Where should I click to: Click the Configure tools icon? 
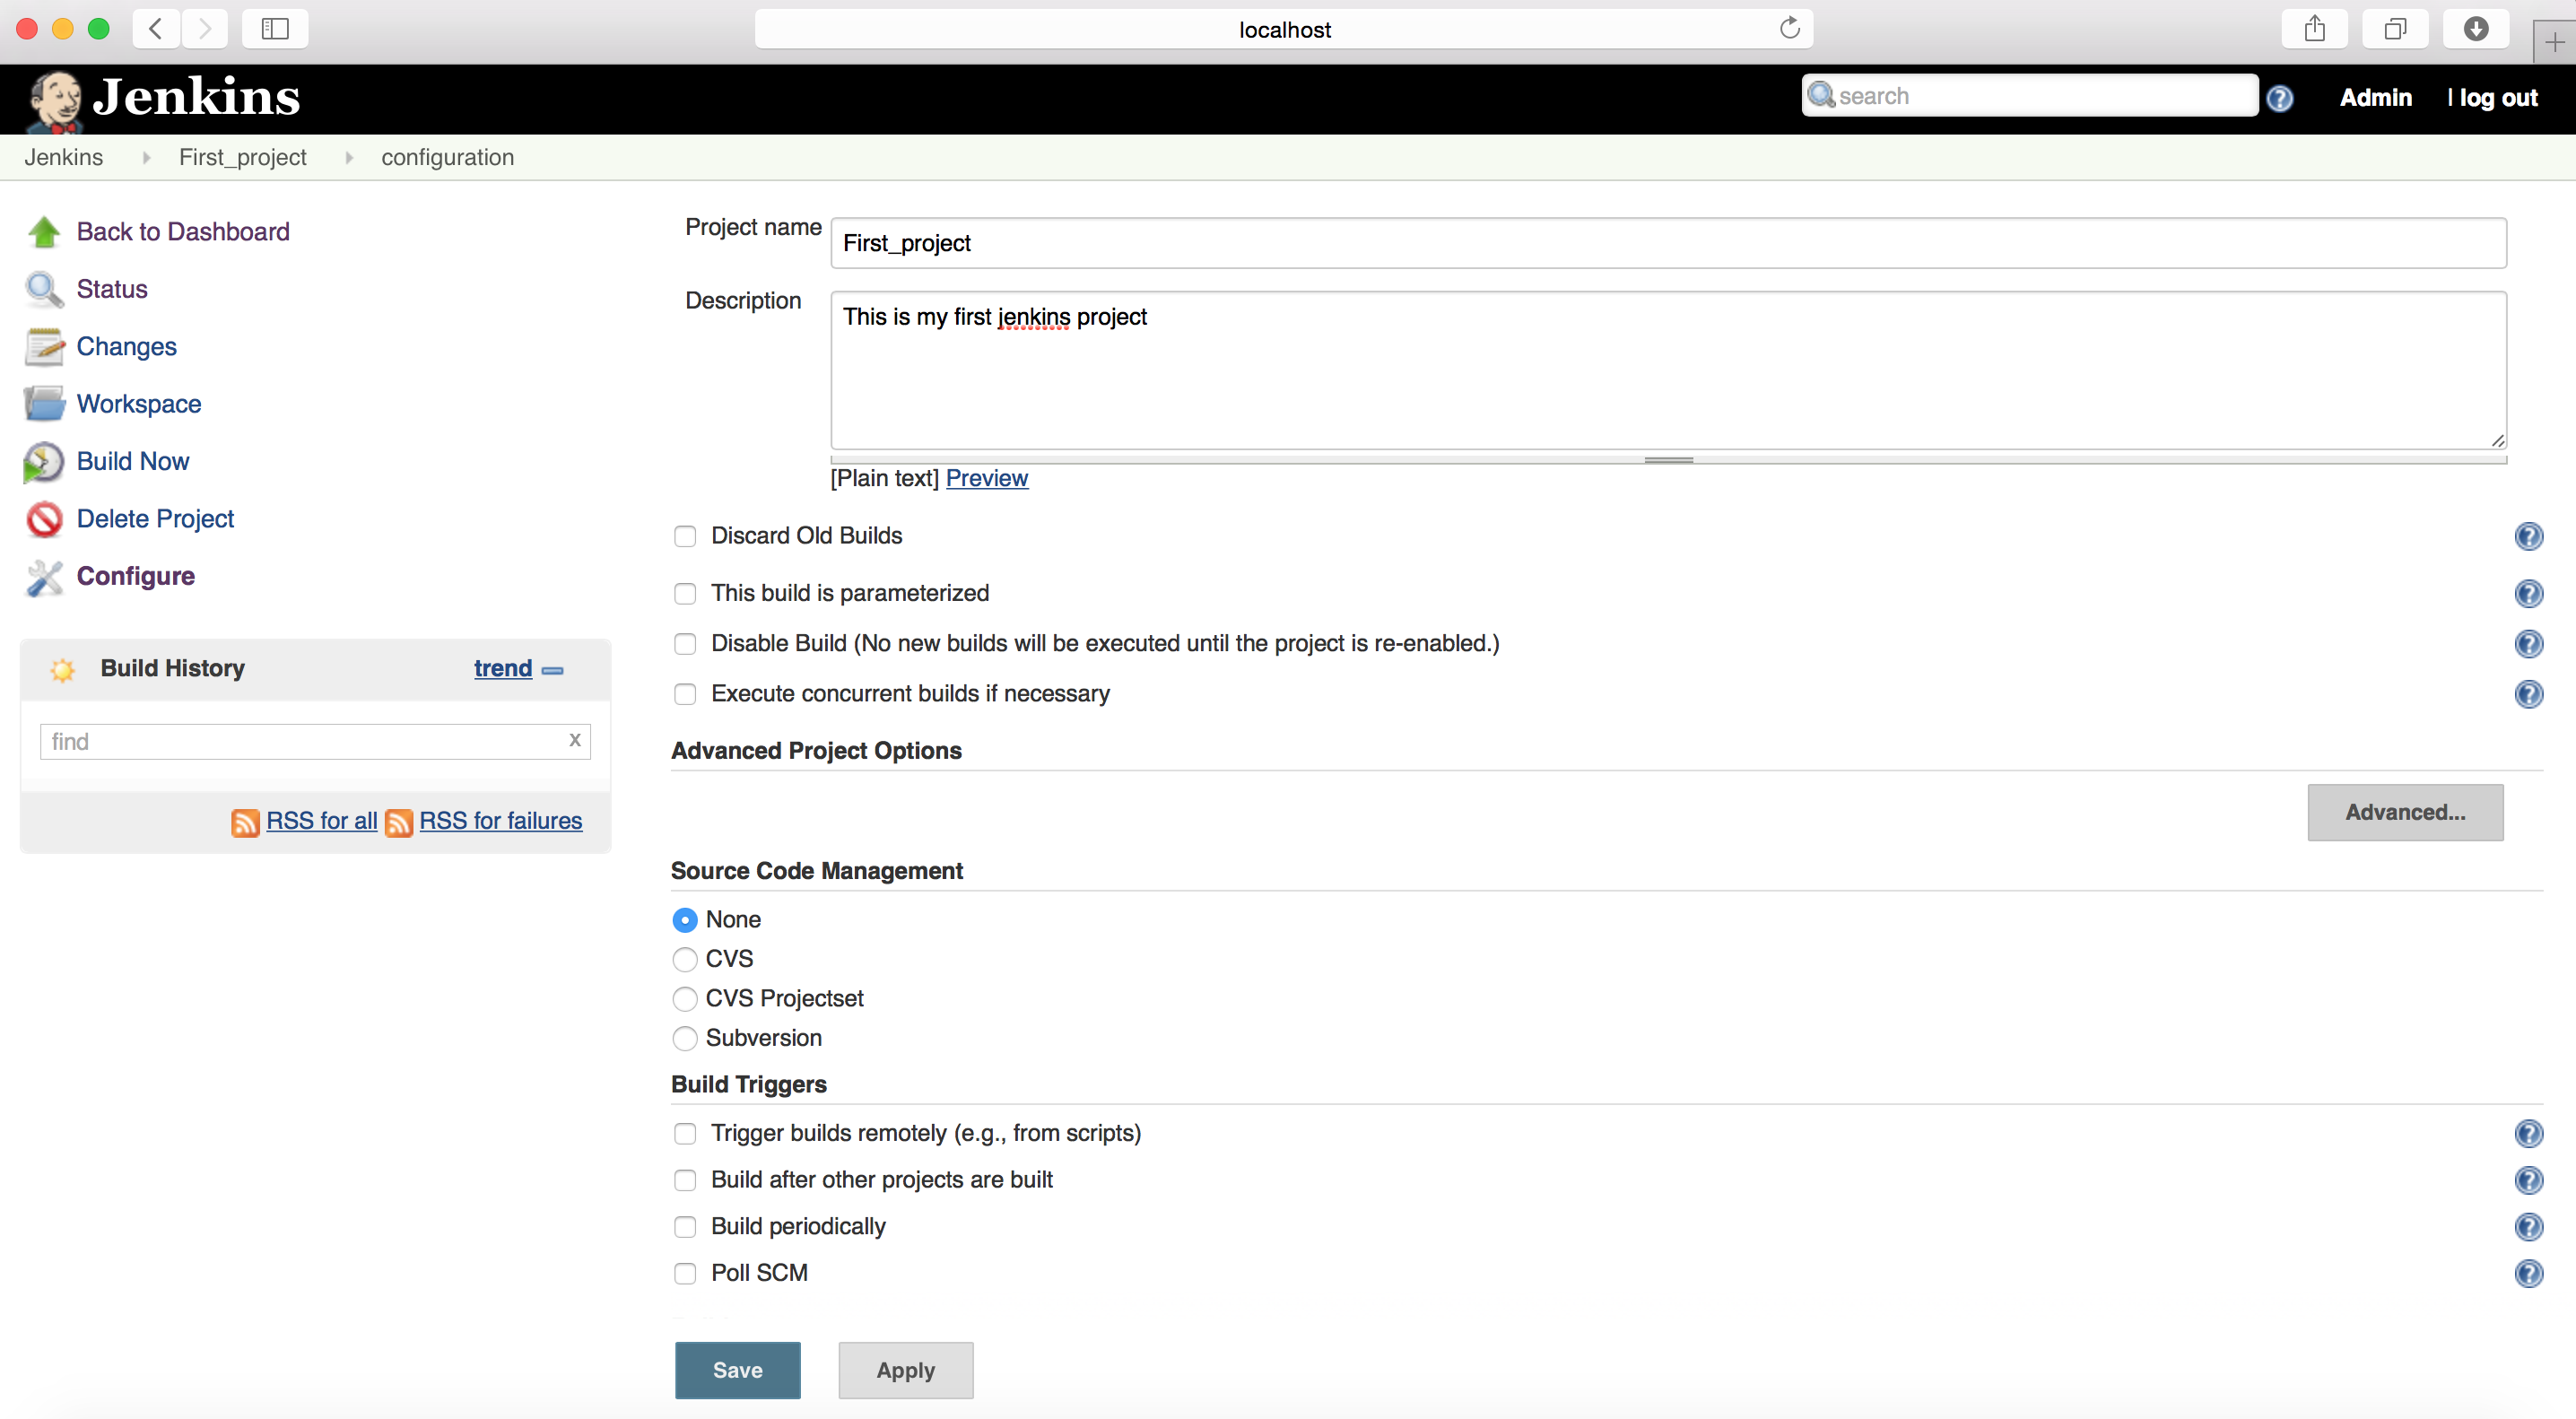44,577
